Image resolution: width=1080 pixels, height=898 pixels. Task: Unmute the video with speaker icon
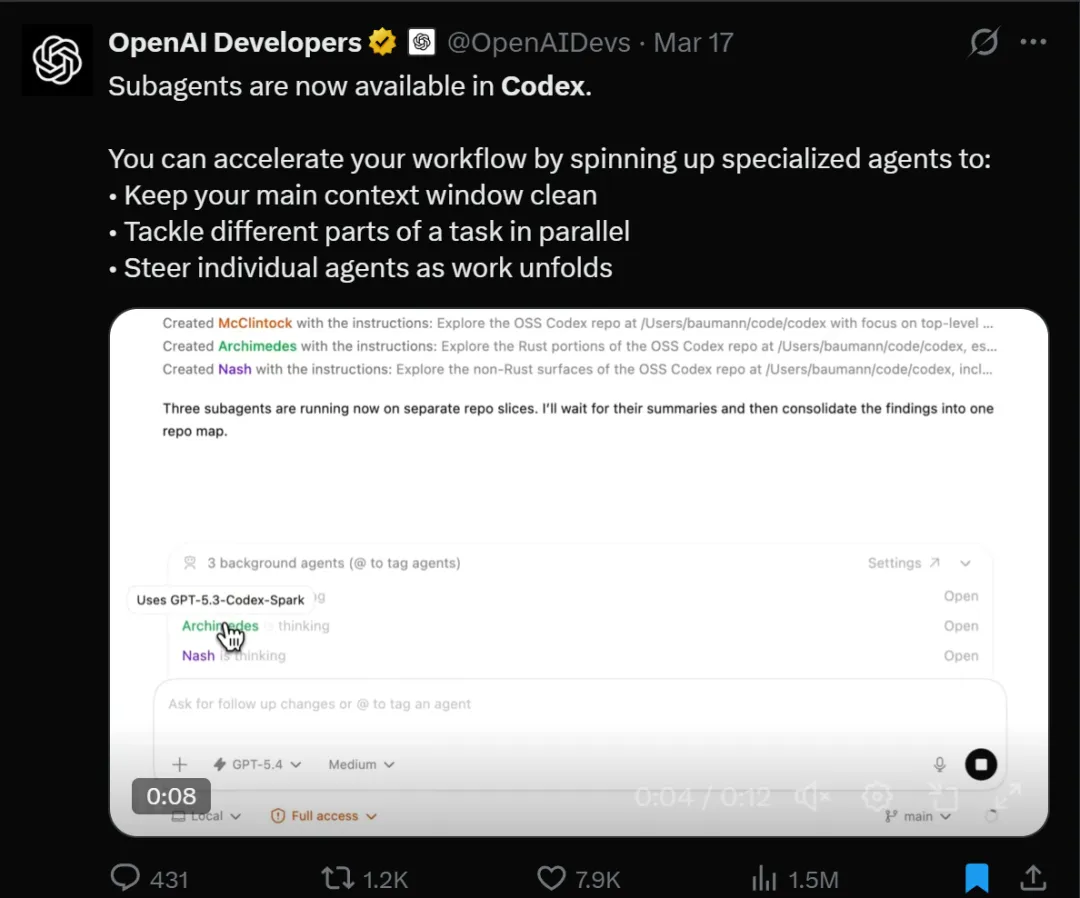813,797
